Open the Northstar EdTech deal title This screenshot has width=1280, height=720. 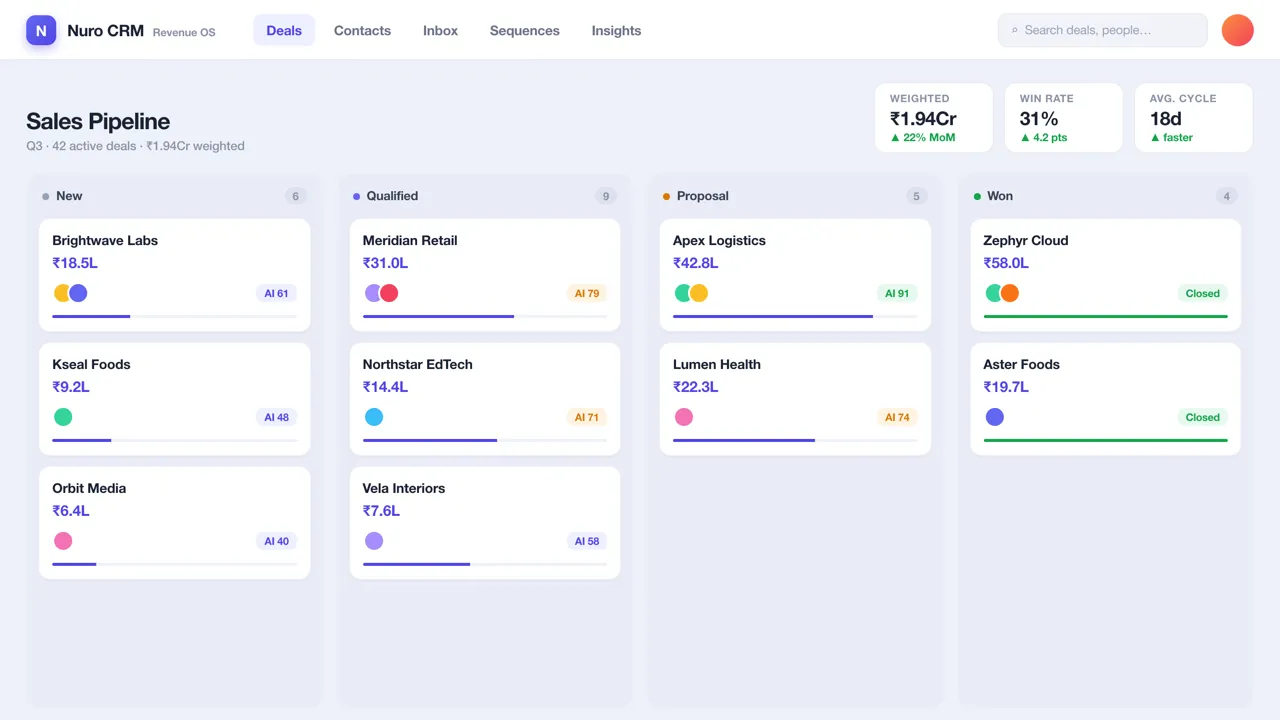pyautogui.click(x=418, y=364)
